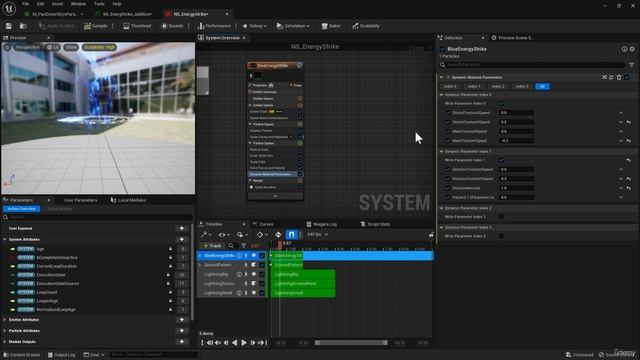Open the Output Log
The image size is (640, 360).
pyautogui.click(x=62, y=355)
